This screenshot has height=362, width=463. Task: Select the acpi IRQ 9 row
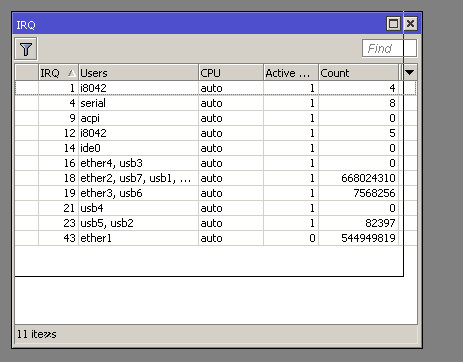click(216, 118)
